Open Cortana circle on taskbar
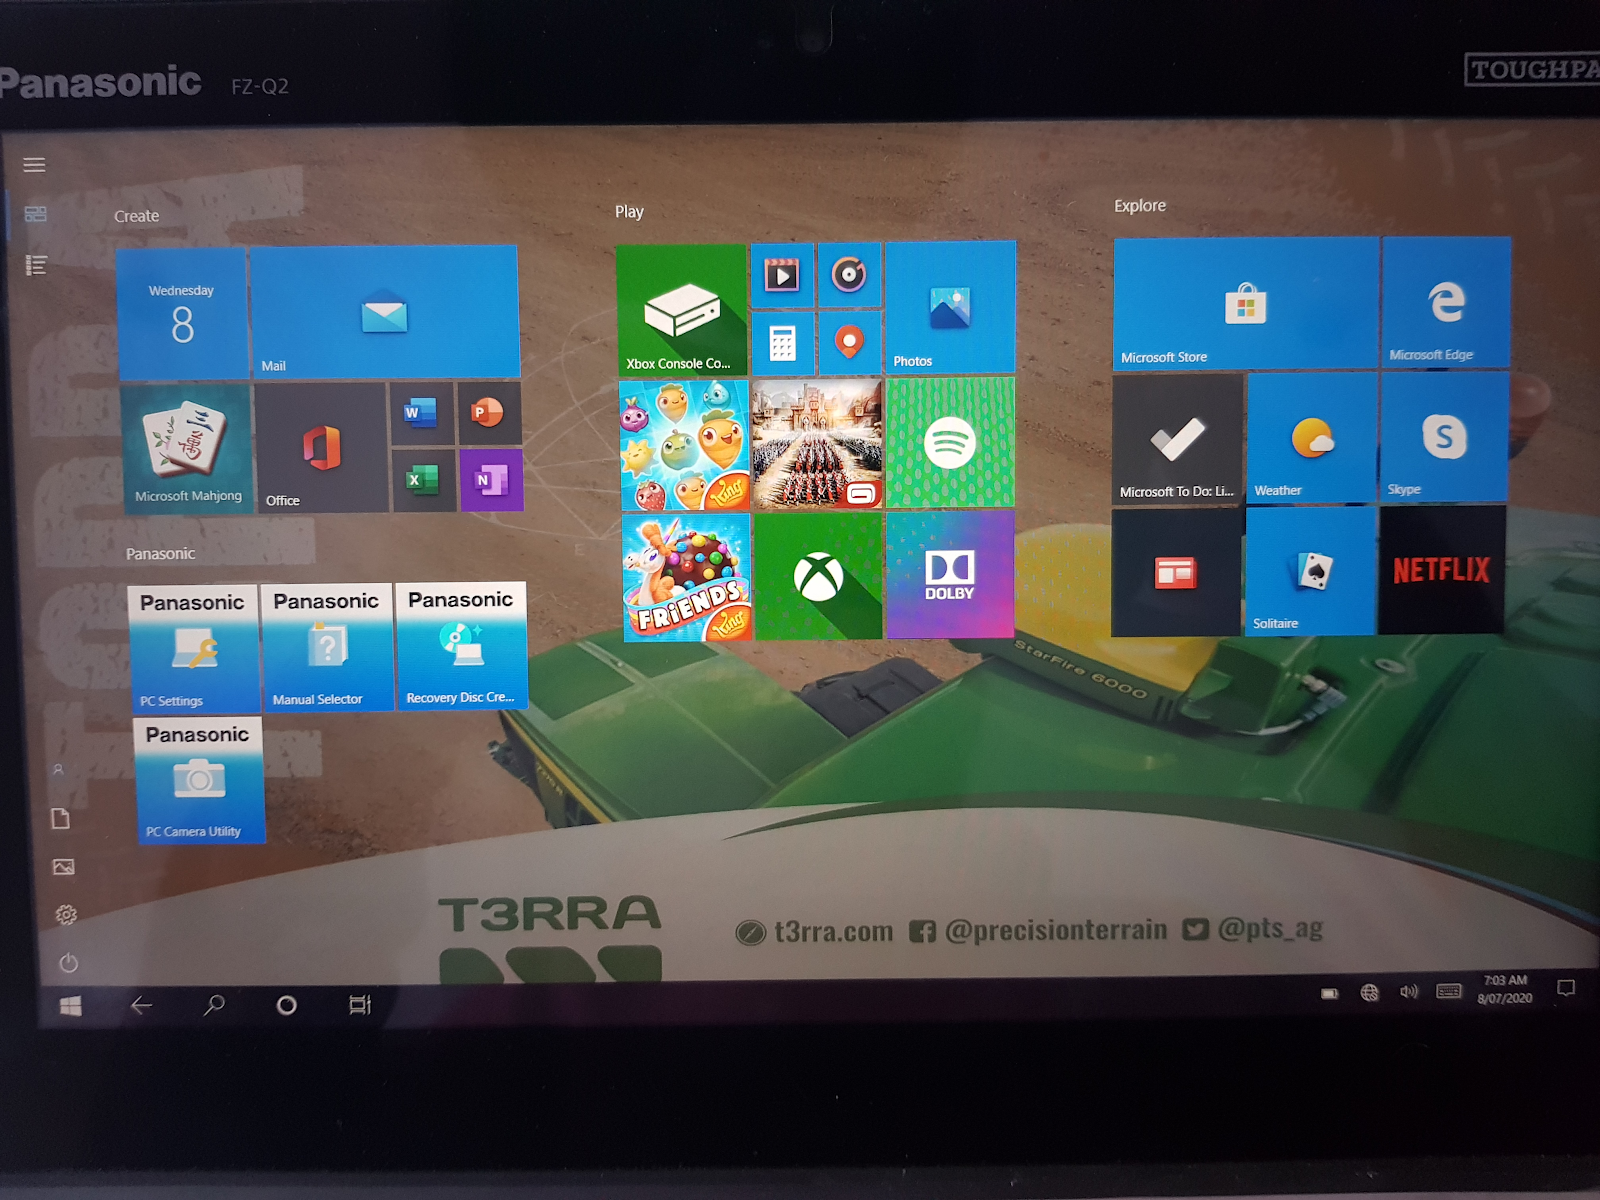The image size is (1600, 1200). coord(287,1005)
